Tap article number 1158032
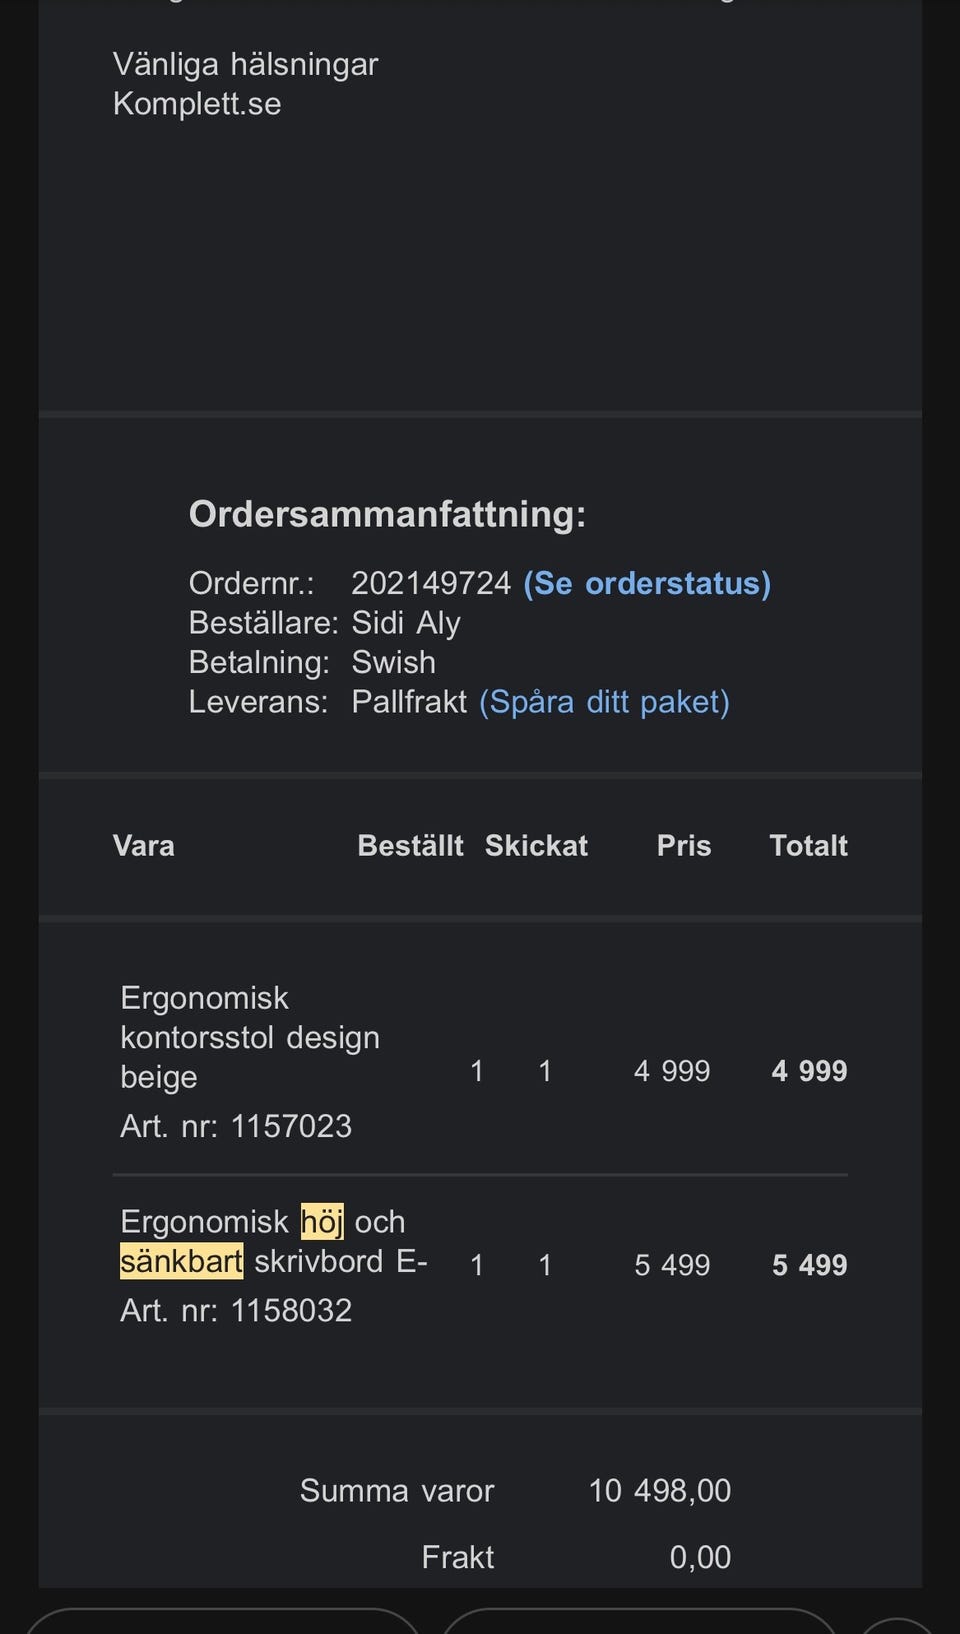The image size is (960, 1634). click(x=291, y=1310)
